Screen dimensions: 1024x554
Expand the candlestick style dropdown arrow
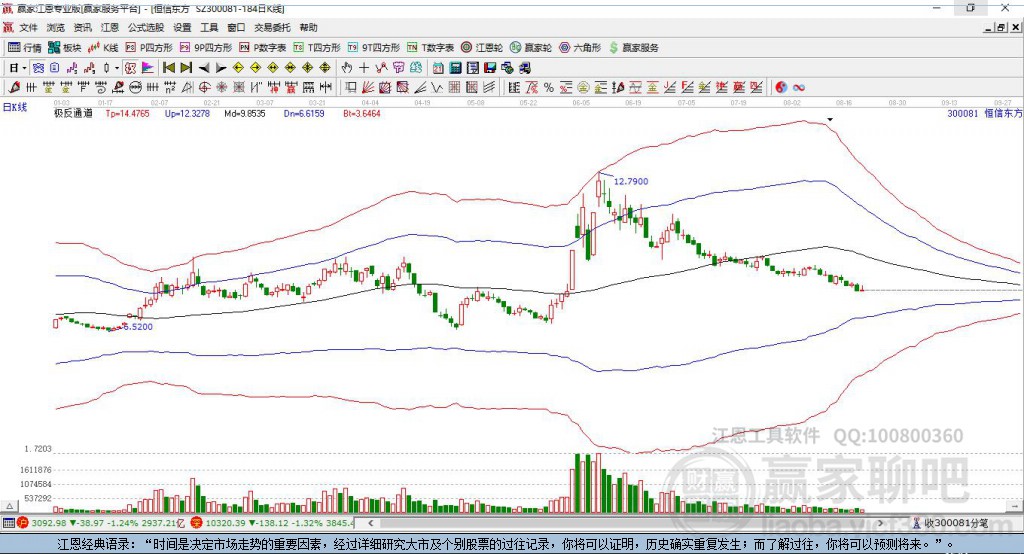(117, 68)
